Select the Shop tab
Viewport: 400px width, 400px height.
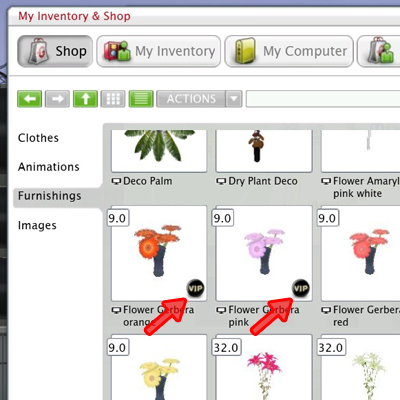(55, 51)
